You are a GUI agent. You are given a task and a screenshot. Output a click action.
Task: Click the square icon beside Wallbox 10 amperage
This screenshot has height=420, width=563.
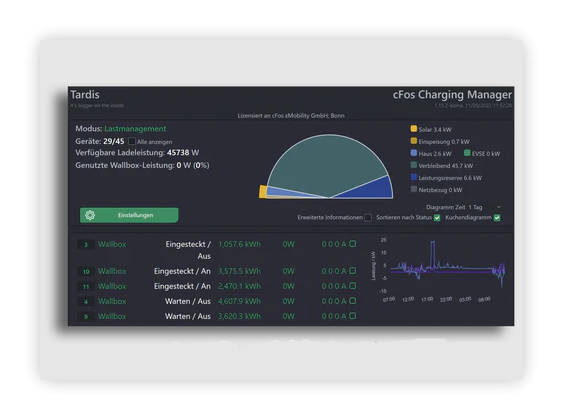pyautogui.click(x=353, y=271)
